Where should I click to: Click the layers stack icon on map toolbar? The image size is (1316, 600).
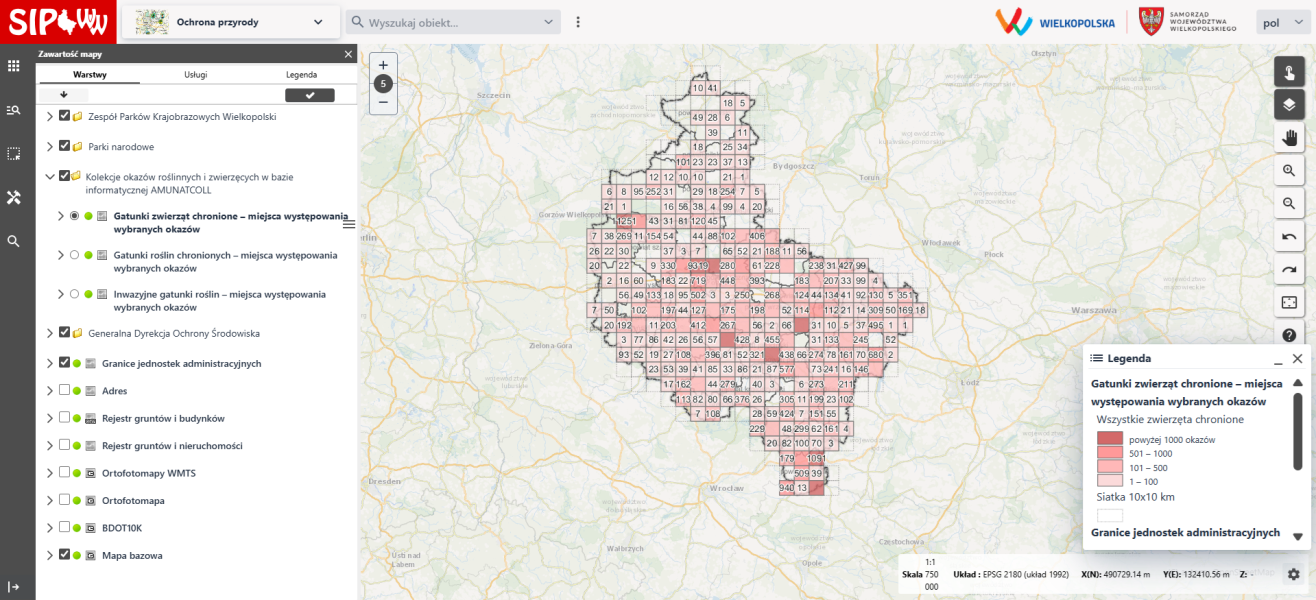1289,104
